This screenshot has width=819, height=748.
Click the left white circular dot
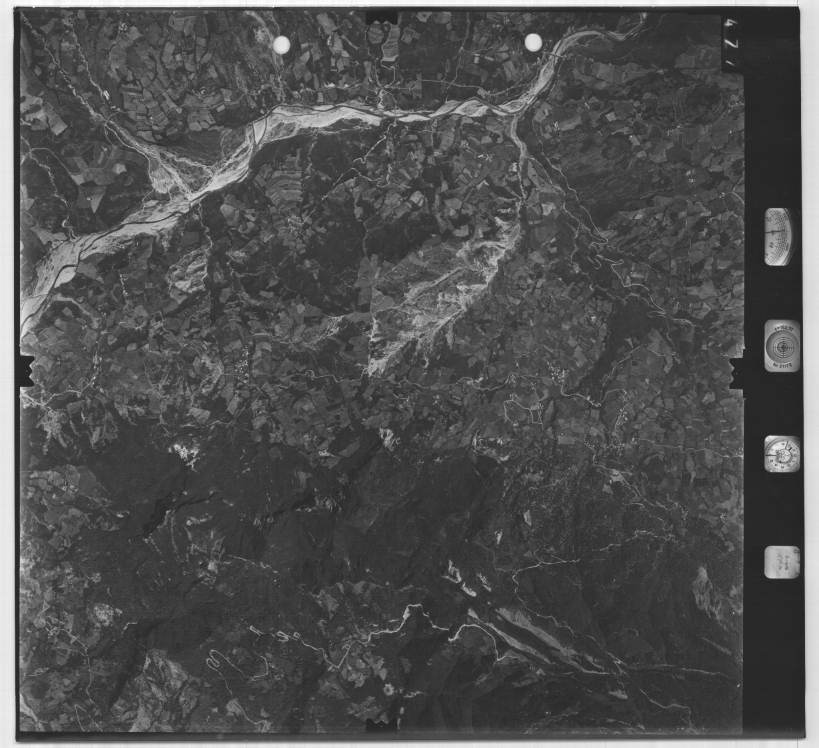(x=281, y=44)
